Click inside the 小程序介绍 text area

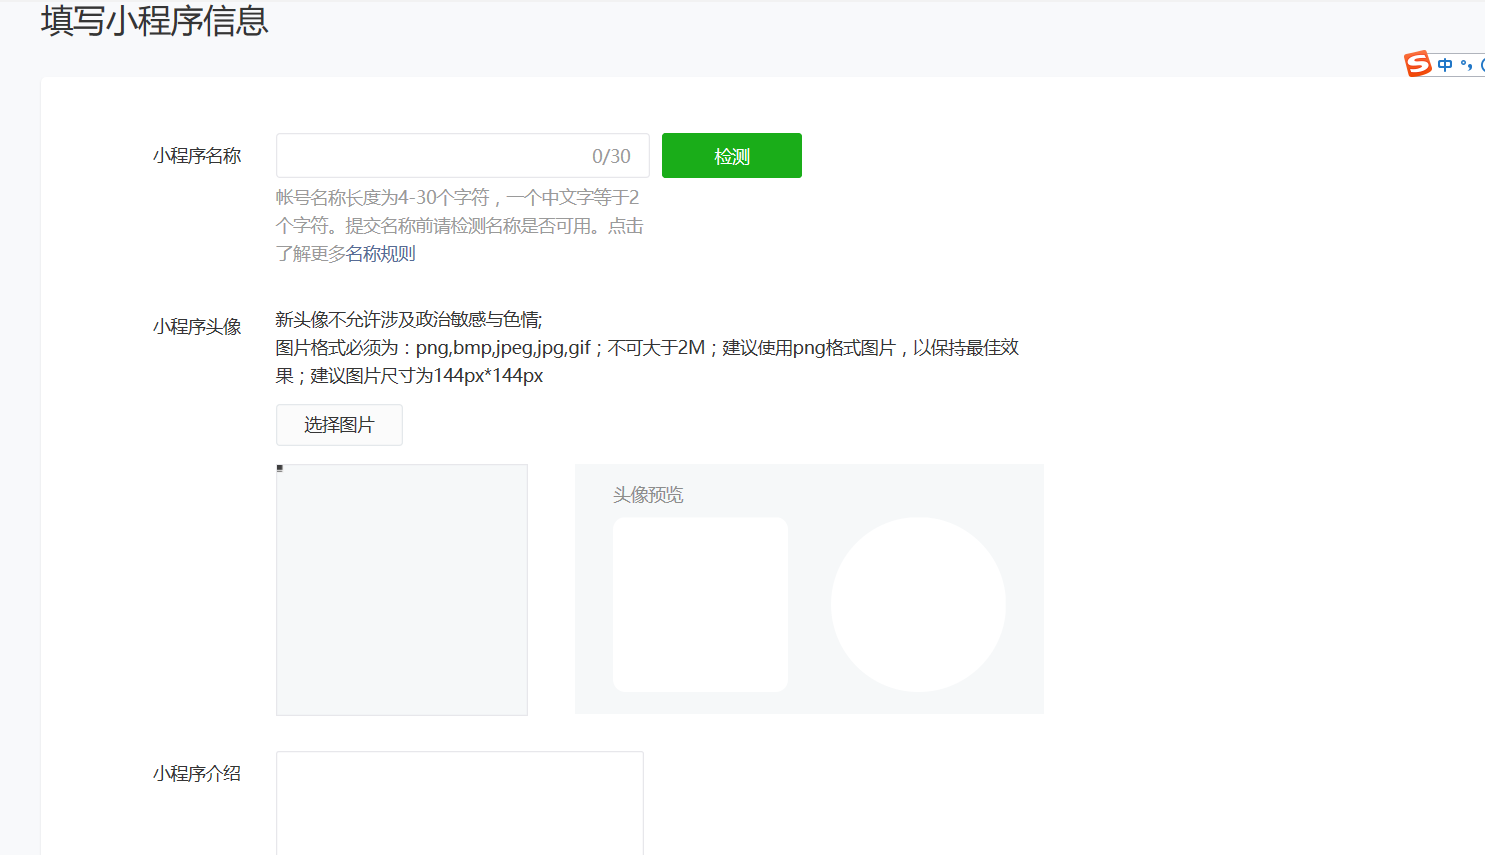459,802
